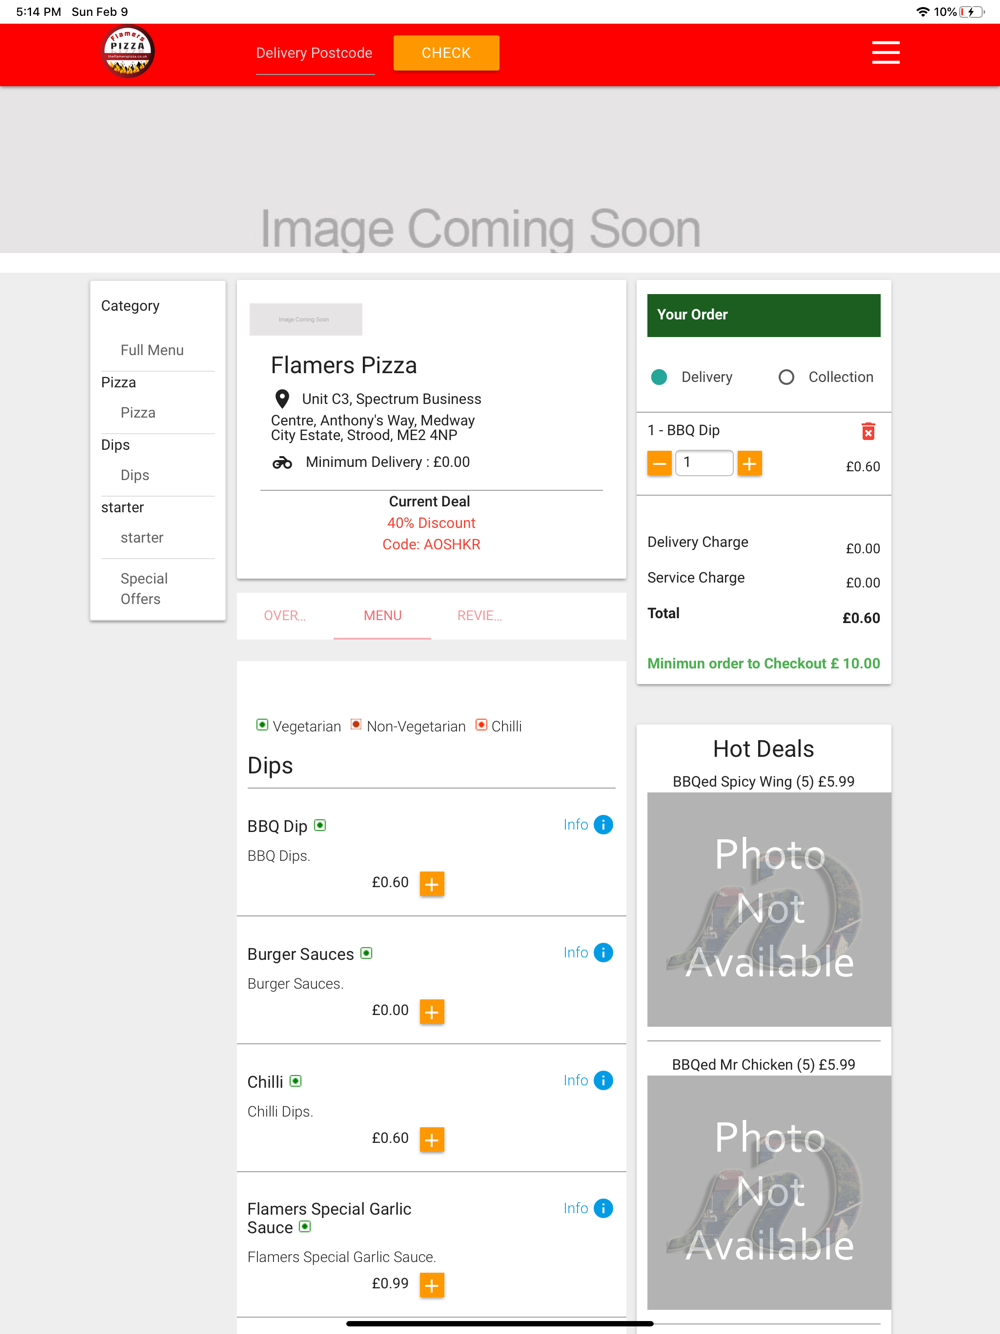
Task: Open Dips subcategory link
Action: 135,475
